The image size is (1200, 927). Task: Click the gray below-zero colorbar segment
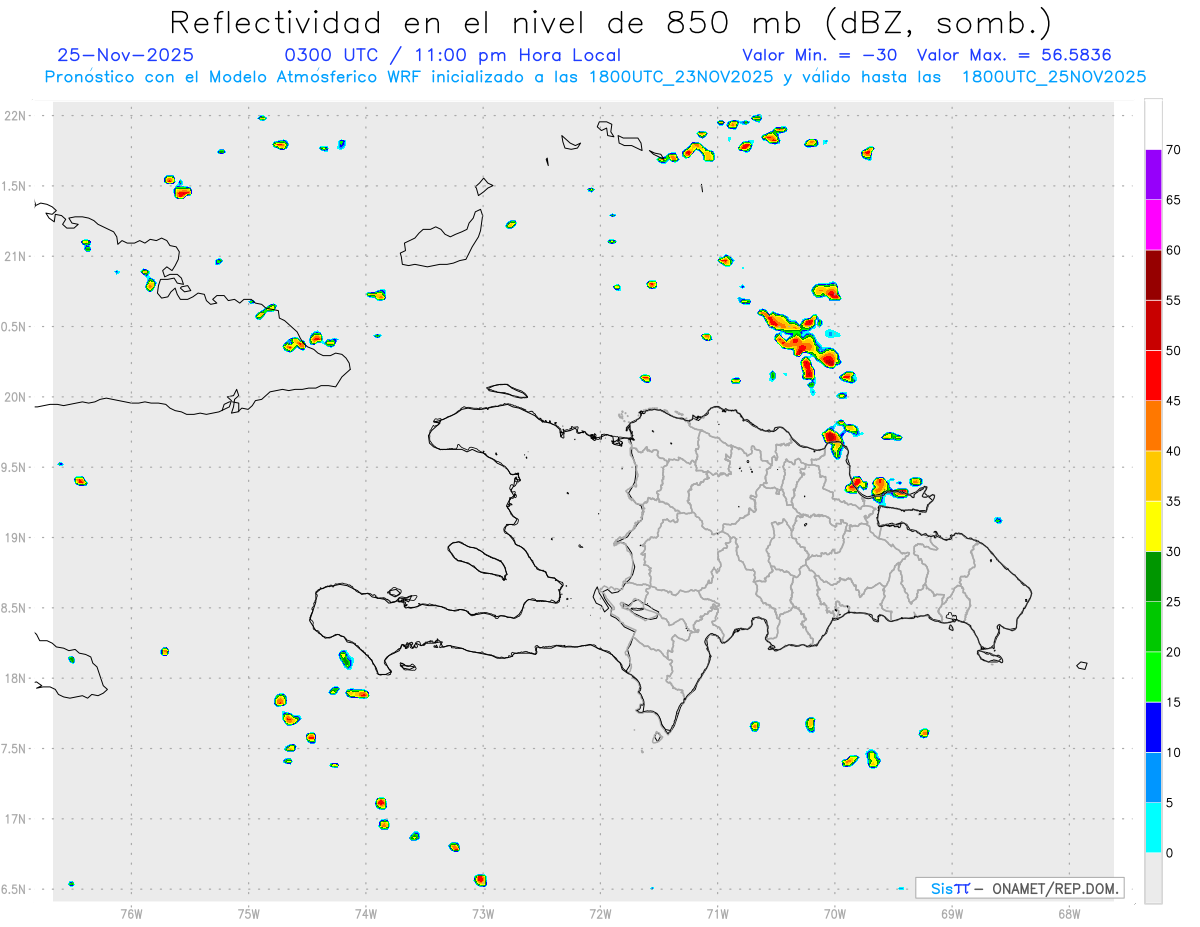click(x=1153, y=878)
